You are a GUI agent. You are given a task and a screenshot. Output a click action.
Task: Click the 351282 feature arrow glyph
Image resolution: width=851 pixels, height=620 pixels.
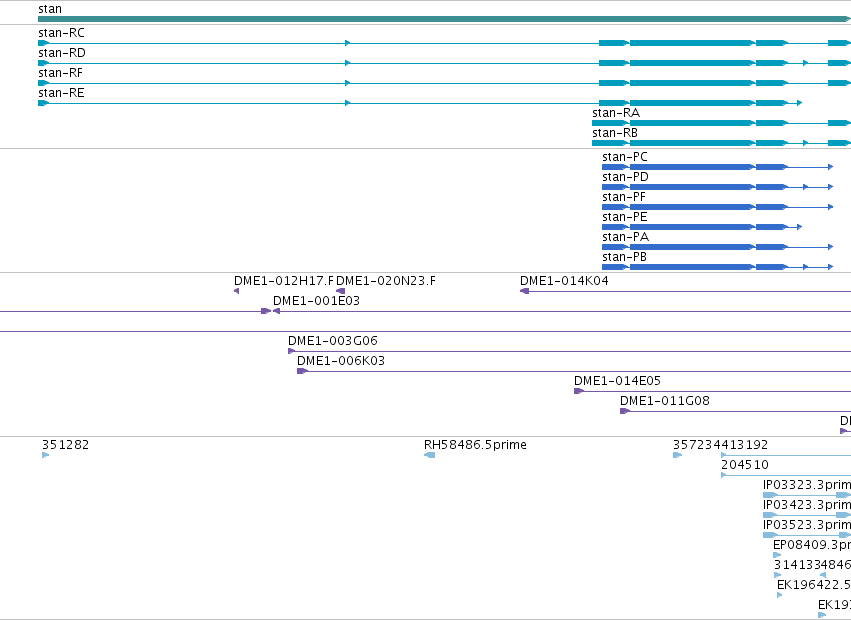[46, 455]
